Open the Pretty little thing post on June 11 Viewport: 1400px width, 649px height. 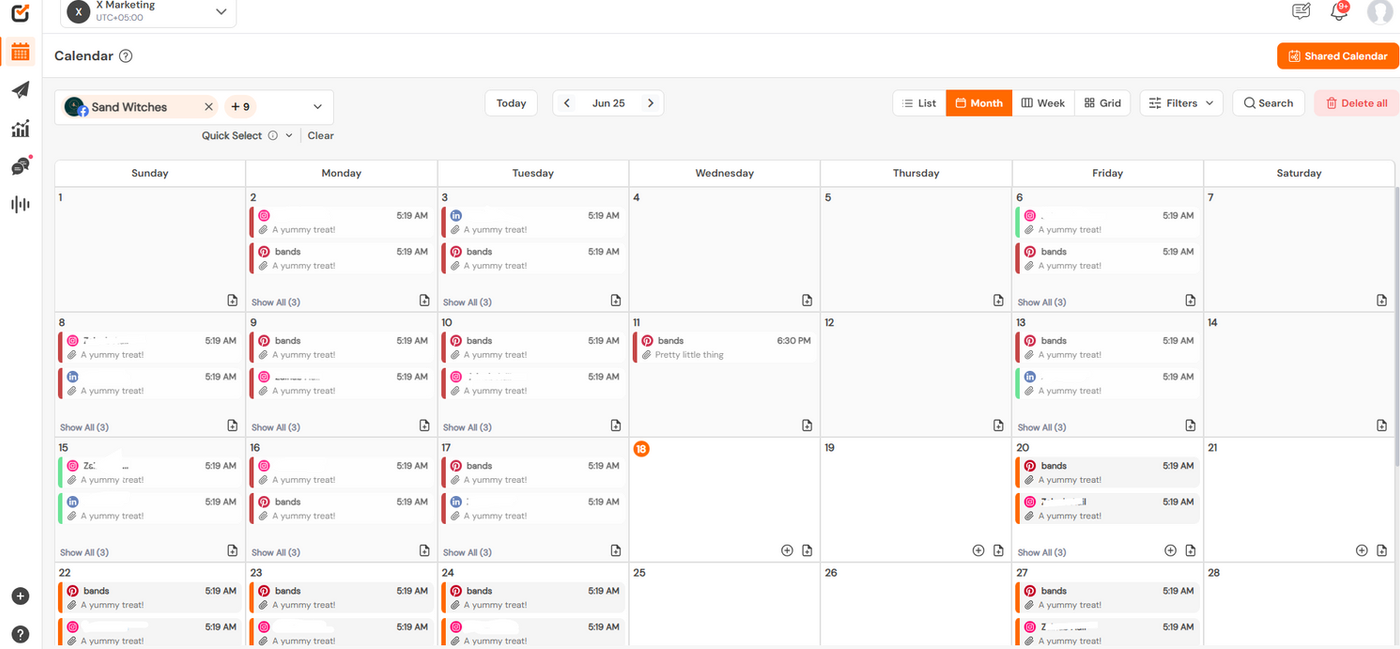tap(723, 347)
